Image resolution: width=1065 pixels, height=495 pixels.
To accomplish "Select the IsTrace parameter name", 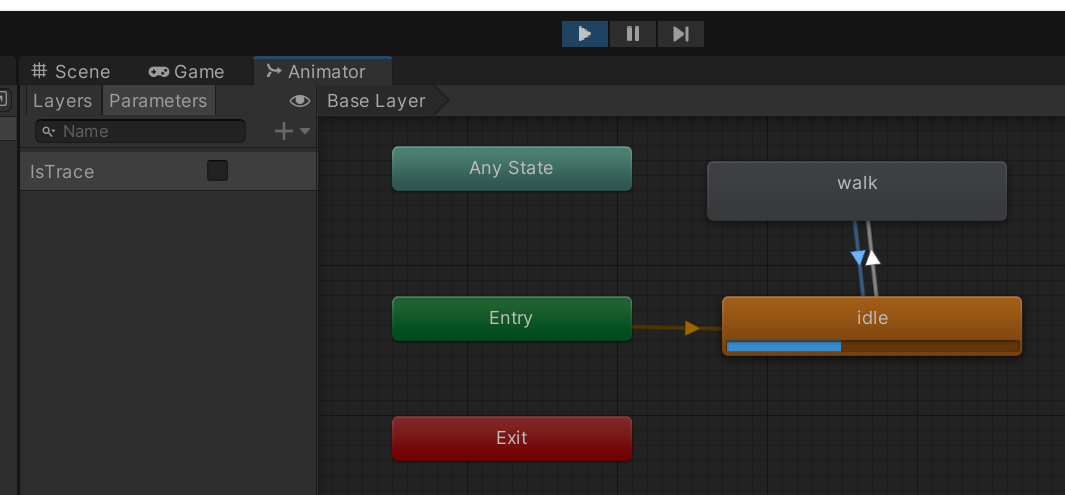I will coord(62,172).
